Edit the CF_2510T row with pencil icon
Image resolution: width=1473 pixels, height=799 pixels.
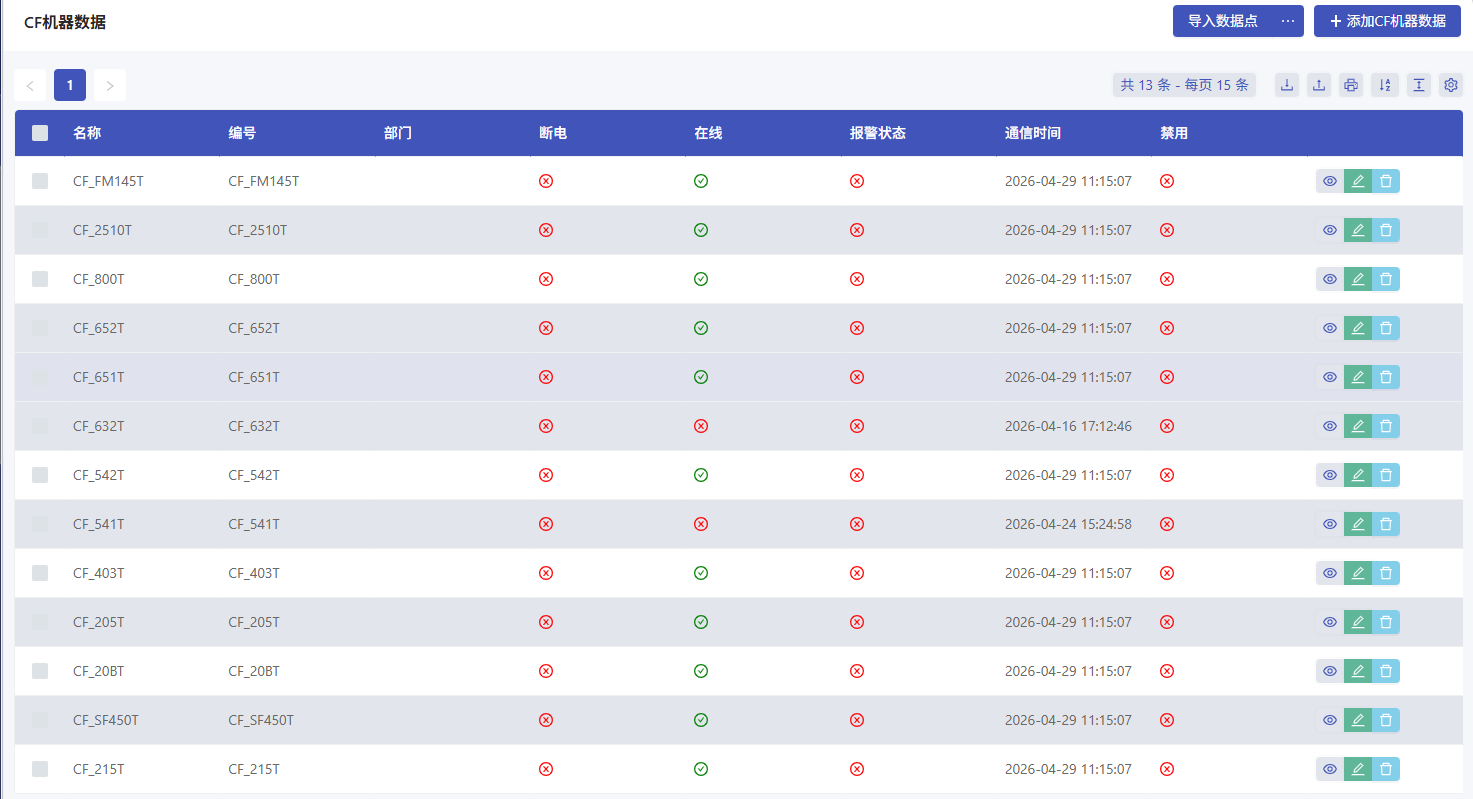click(1357, 230)
